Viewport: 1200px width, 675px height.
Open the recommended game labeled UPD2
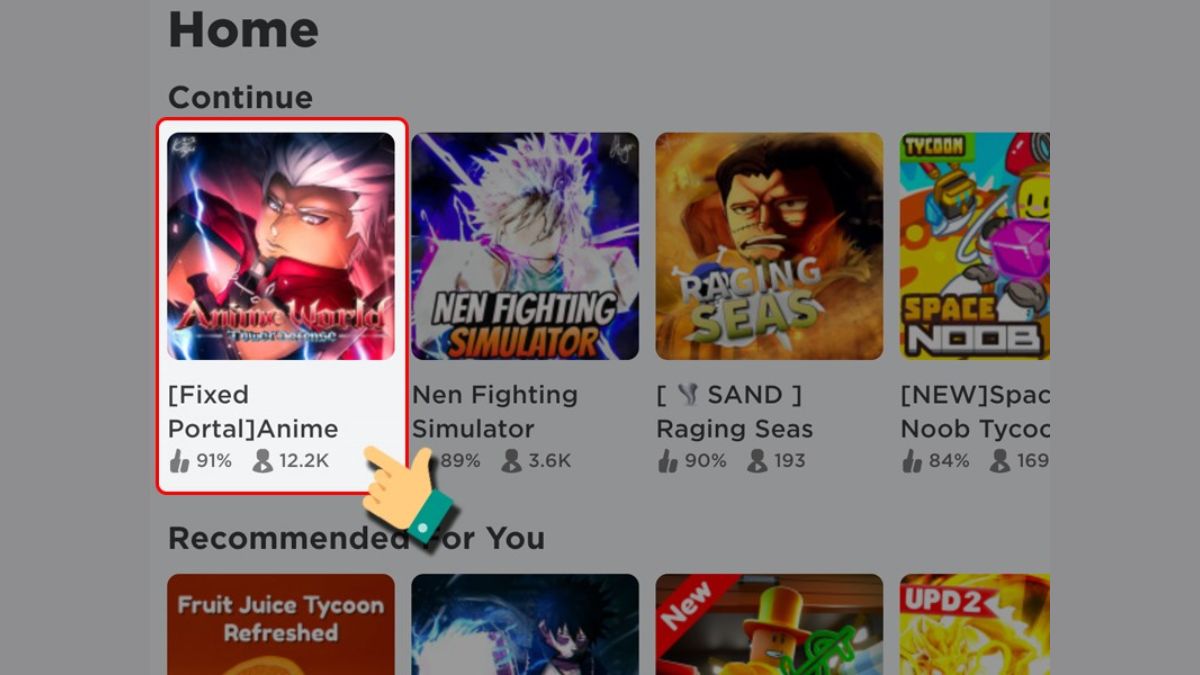click(975, 624)
